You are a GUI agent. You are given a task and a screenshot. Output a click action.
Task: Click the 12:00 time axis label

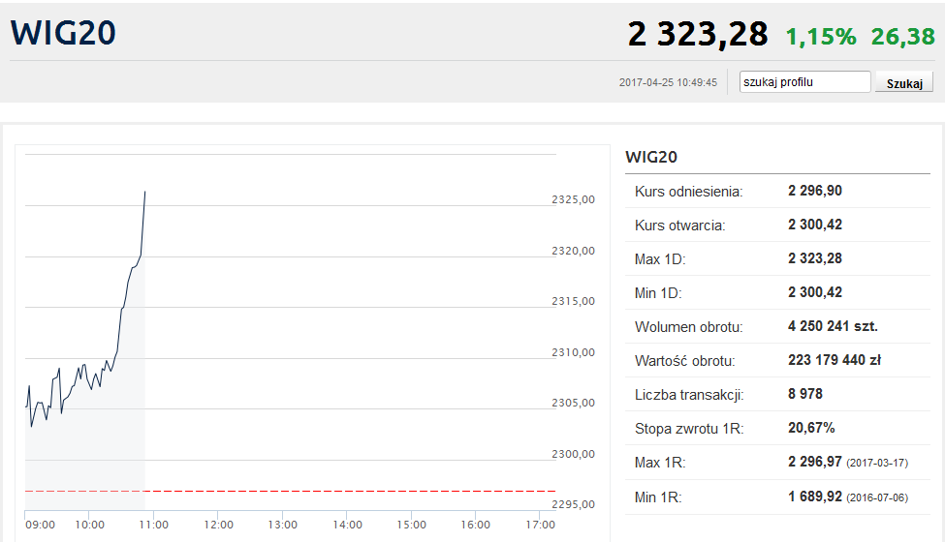click(x=218, y=525)
